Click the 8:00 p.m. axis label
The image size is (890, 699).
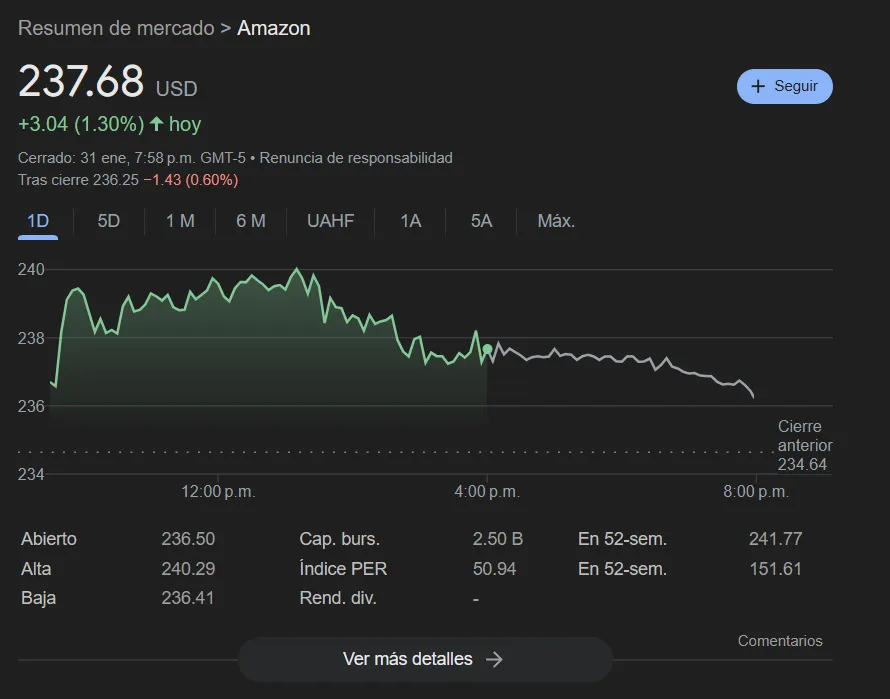756,492
